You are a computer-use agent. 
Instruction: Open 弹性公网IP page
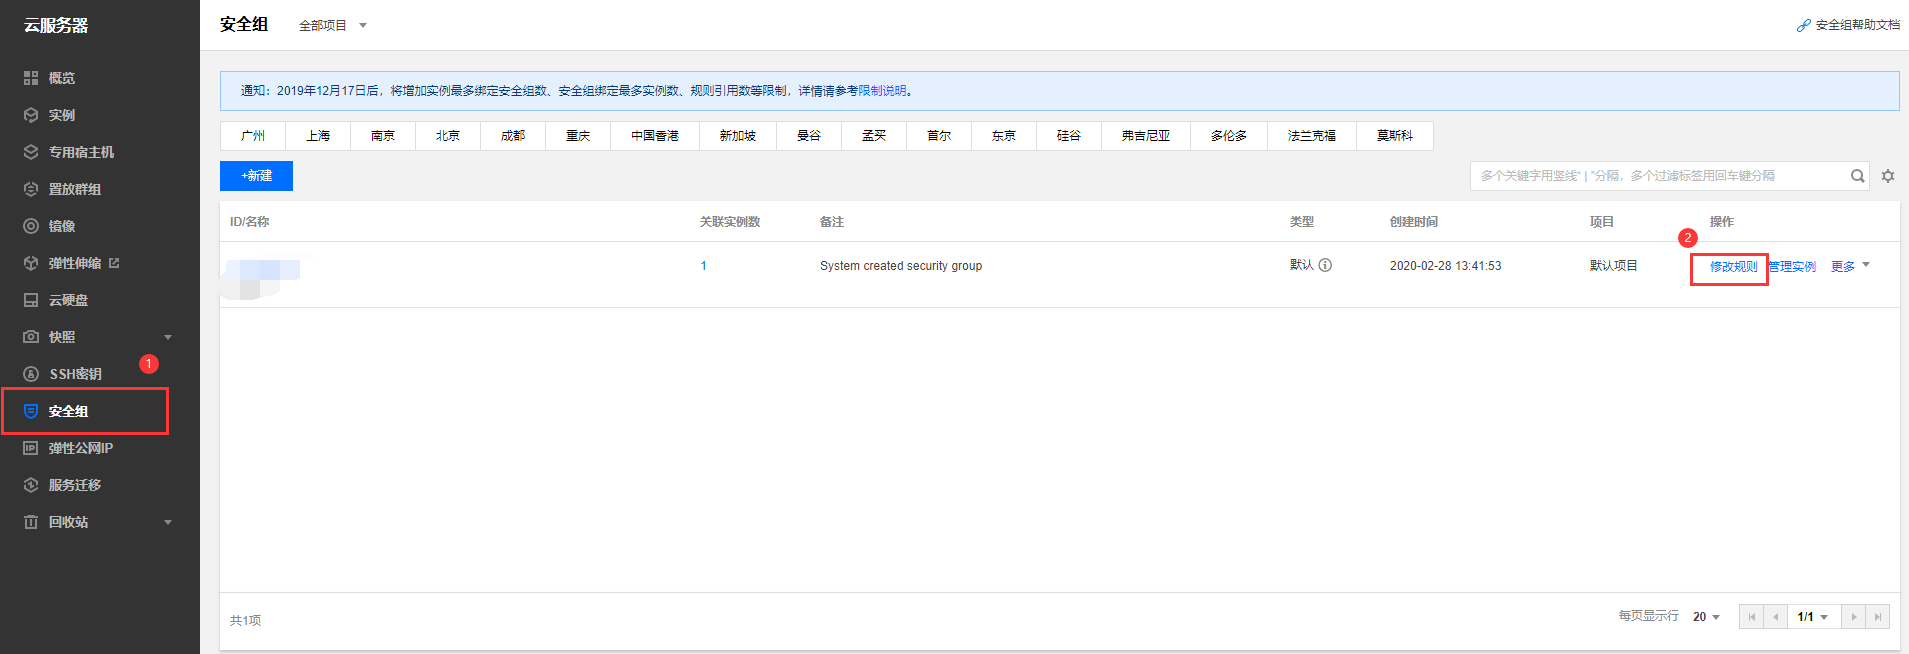point(80,448)
